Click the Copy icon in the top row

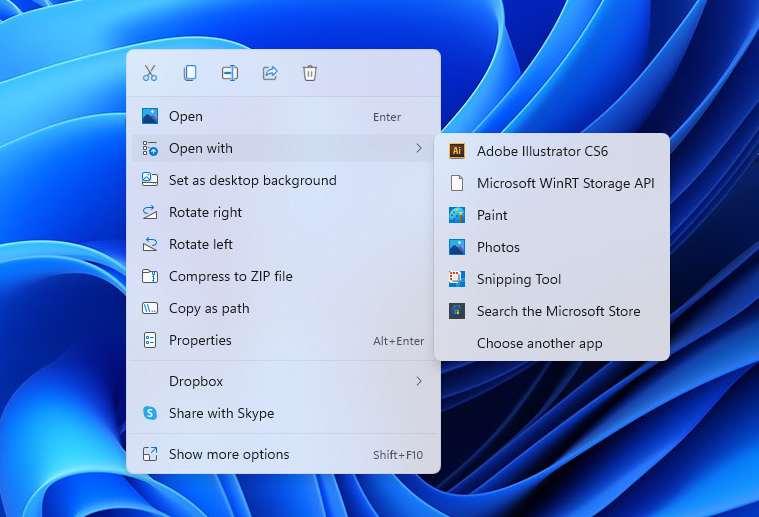coord(190,73)
